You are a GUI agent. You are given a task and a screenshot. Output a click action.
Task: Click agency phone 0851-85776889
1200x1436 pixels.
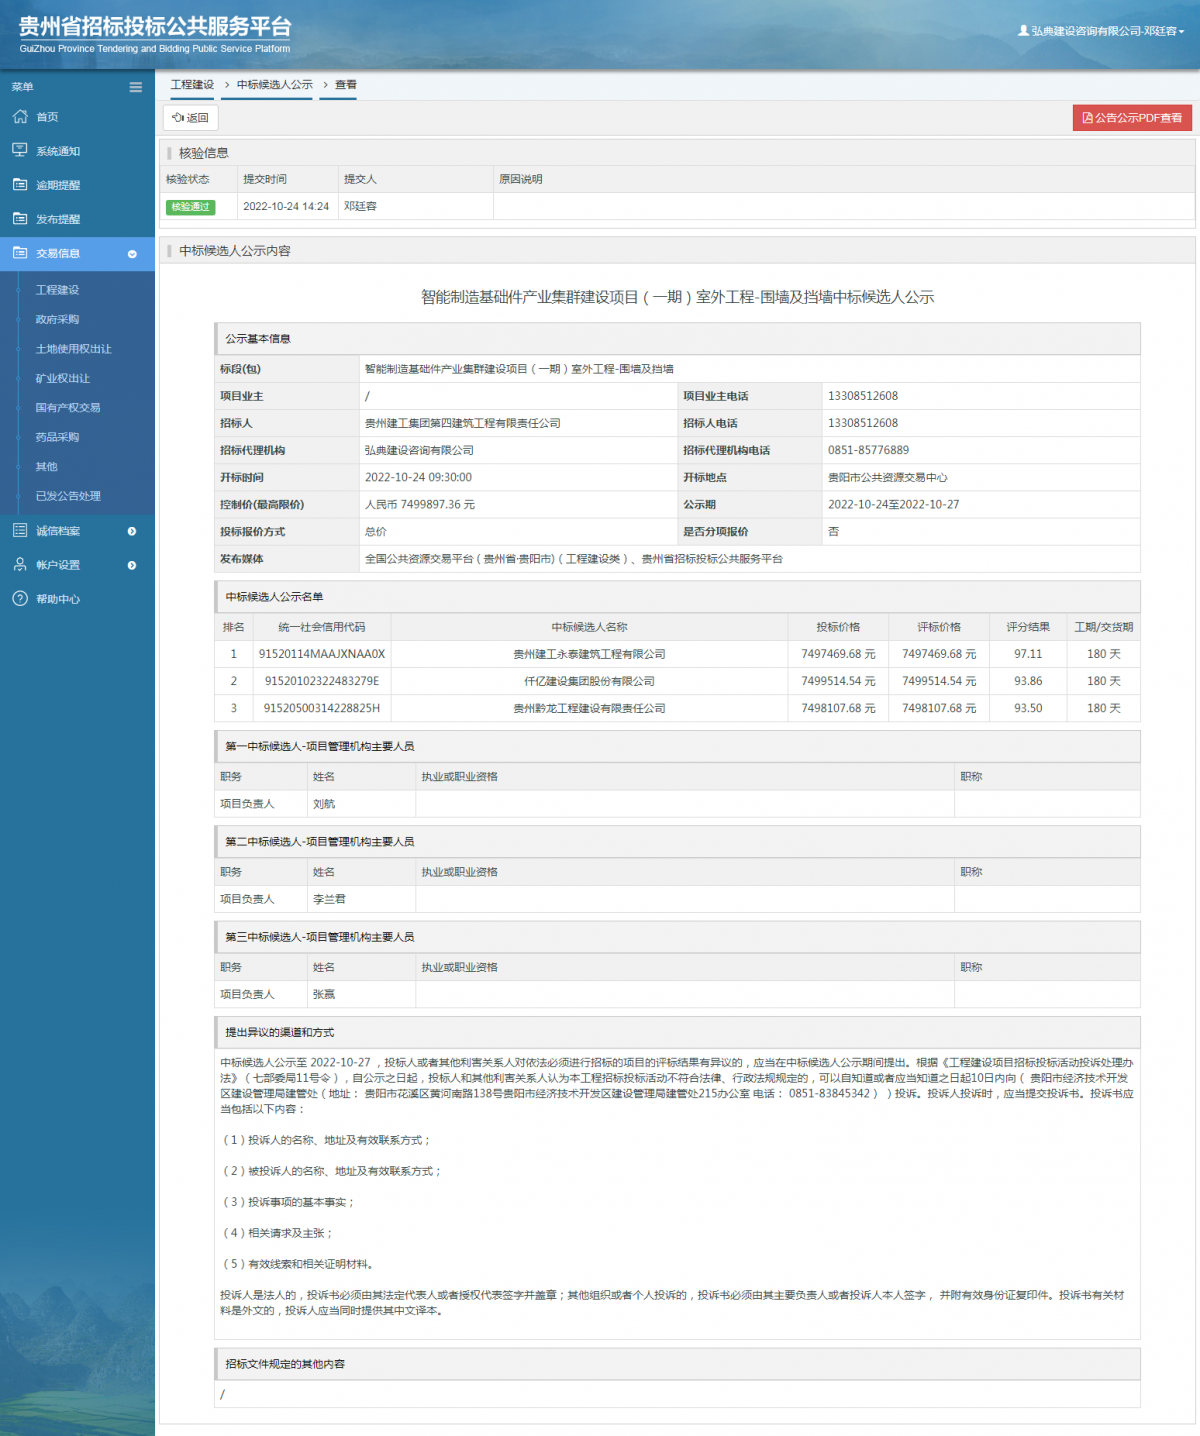click(868, 450)
